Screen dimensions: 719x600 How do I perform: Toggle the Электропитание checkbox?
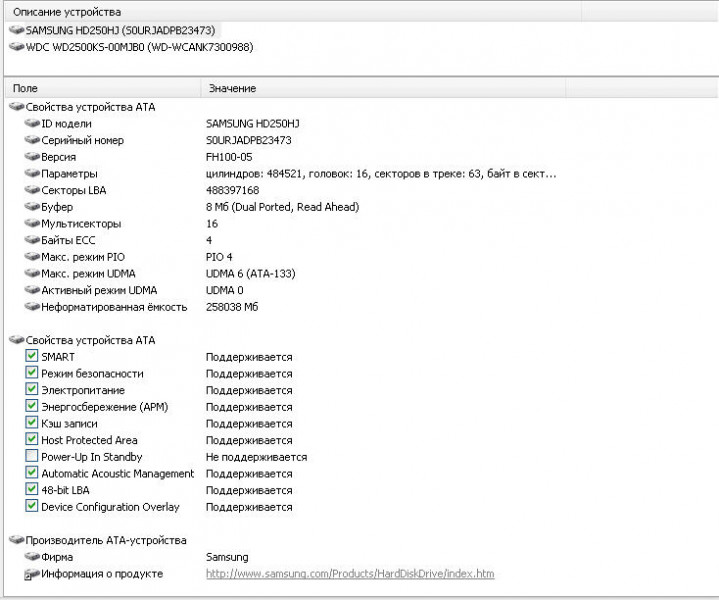(x=31, y=389)
